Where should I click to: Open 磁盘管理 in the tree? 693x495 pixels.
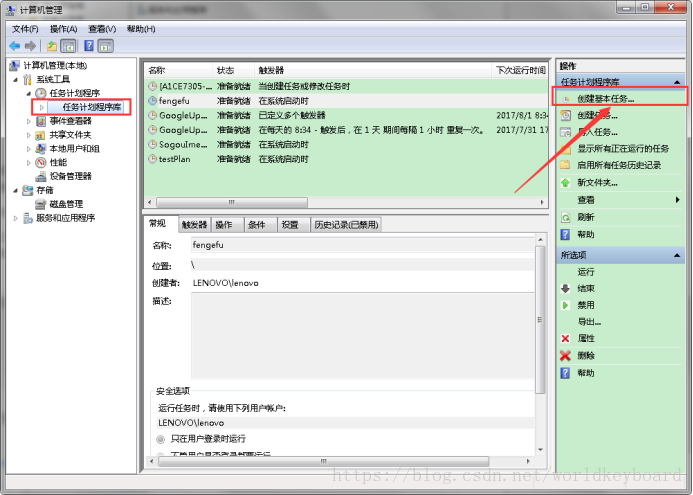tap(66, 204)
